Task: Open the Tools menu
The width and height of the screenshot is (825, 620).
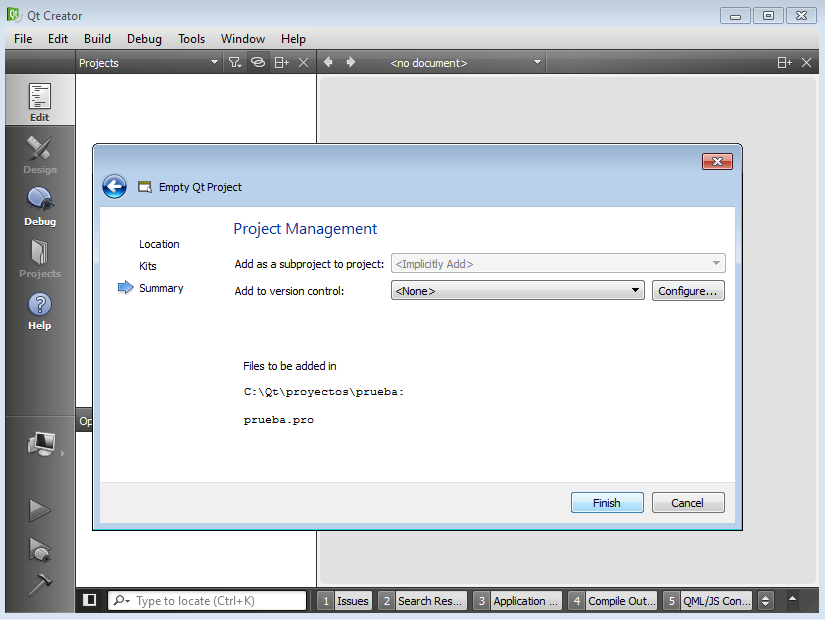Action: tap(191, 39)
